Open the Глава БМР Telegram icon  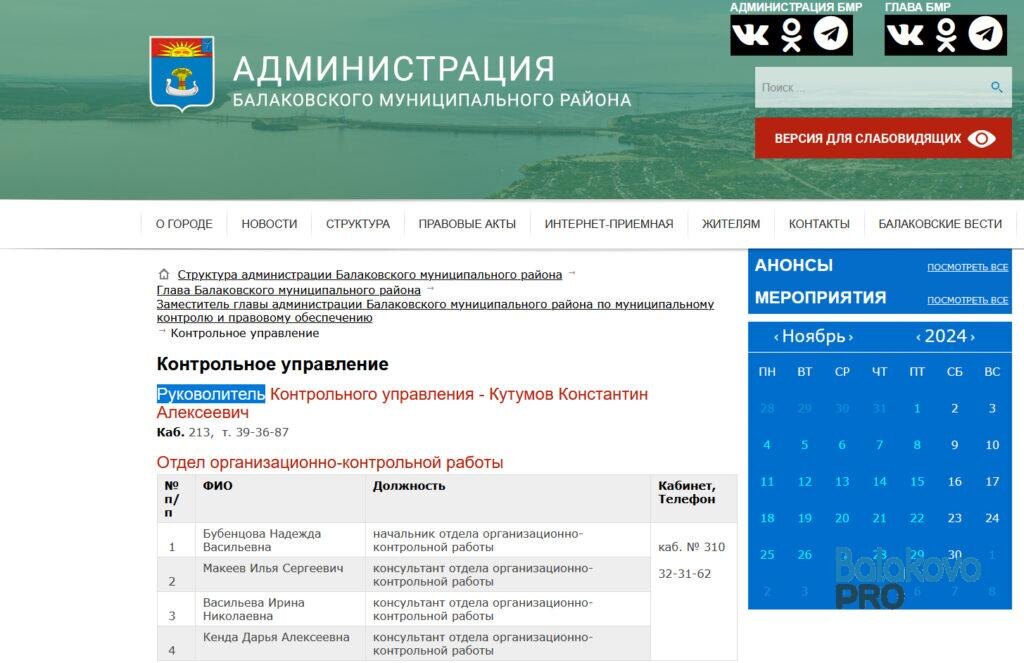[985, 34]
